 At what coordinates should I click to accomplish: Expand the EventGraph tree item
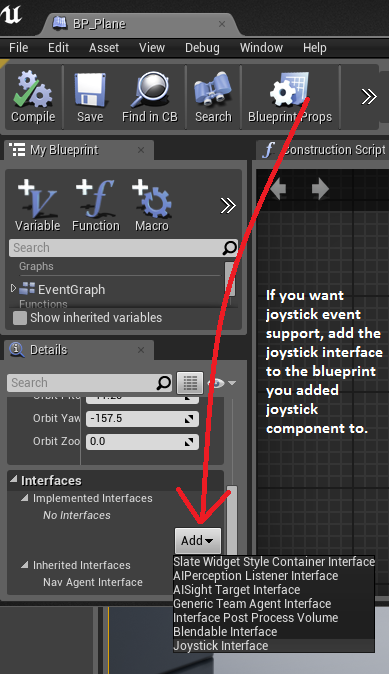pos(13,288)
